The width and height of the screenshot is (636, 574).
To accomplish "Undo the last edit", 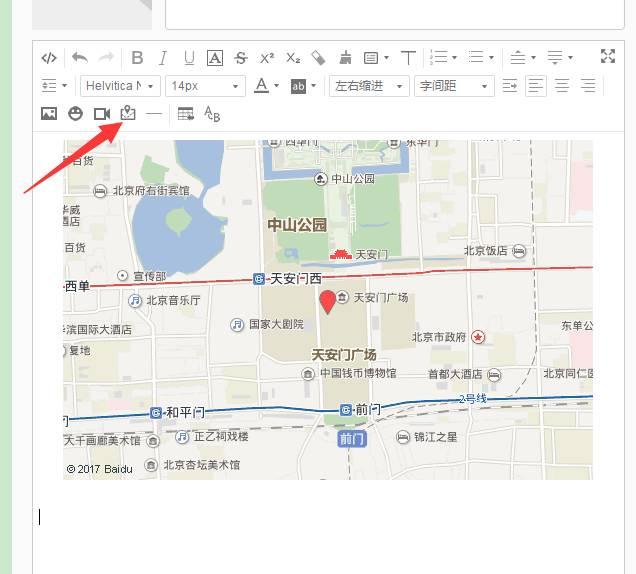I will click(x=80, y=58).
